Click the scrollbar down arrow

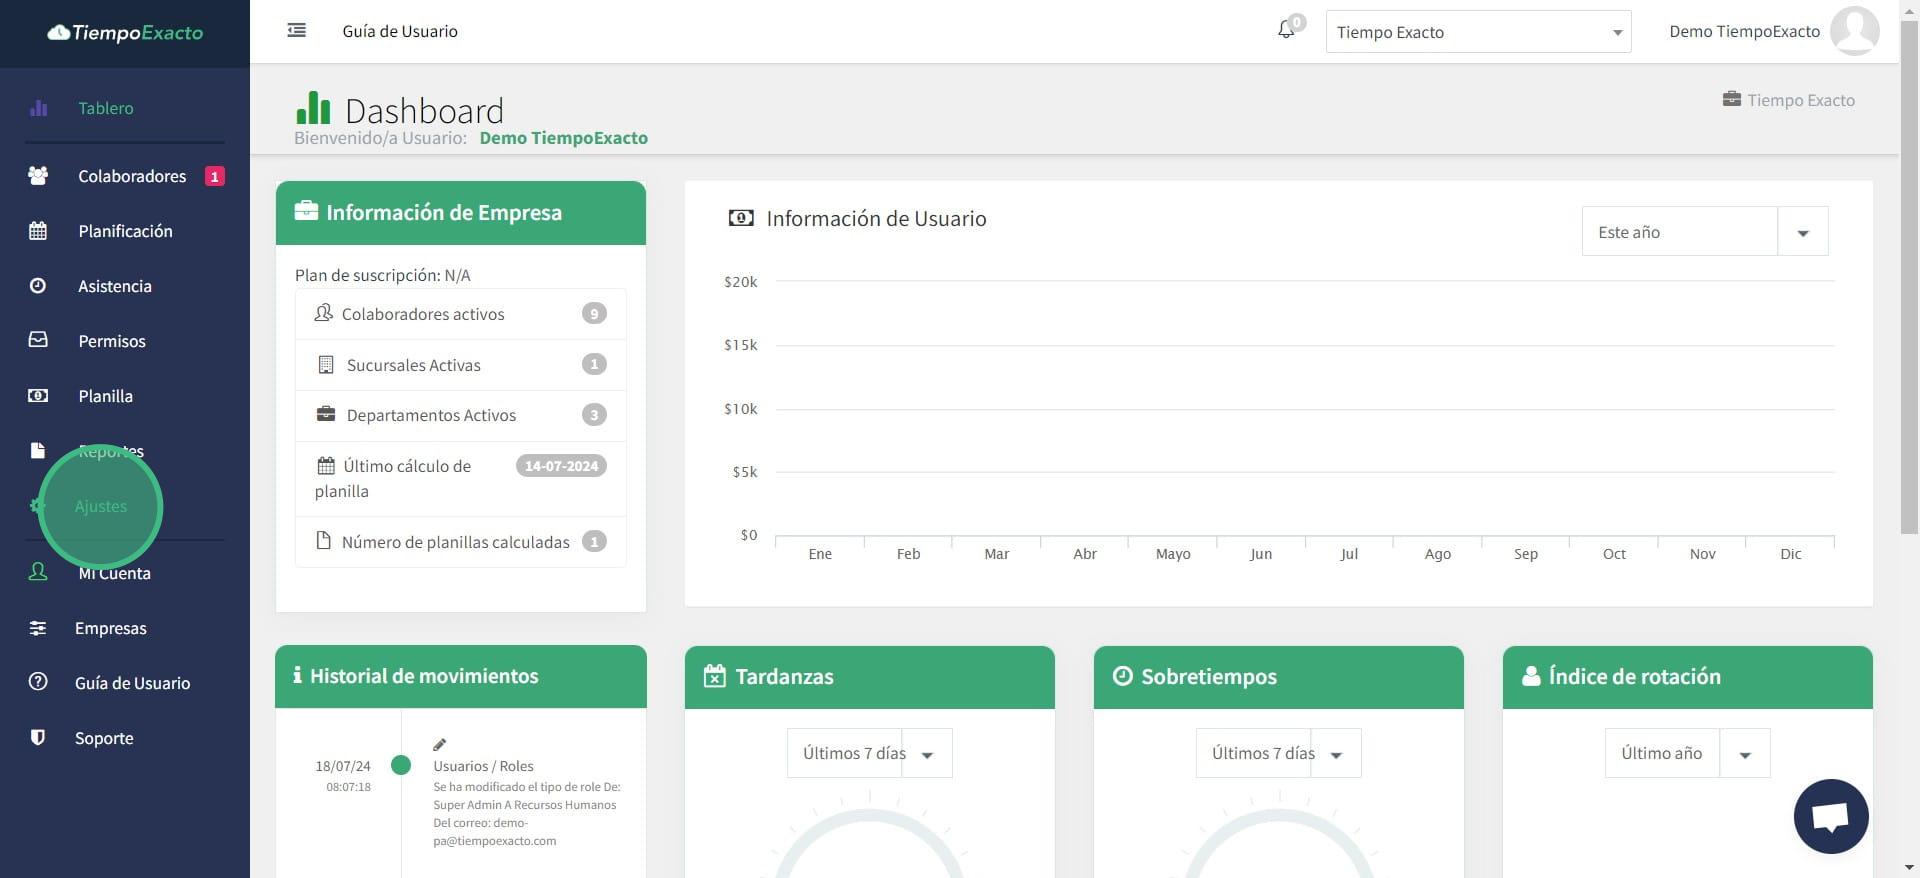pyautogui.click(x=1909, y=868)
